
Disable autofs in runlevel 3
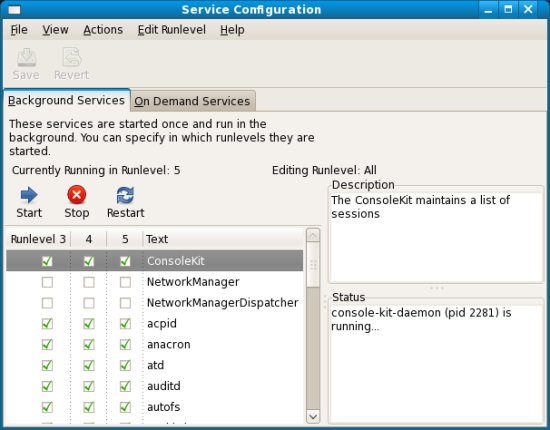47,407
